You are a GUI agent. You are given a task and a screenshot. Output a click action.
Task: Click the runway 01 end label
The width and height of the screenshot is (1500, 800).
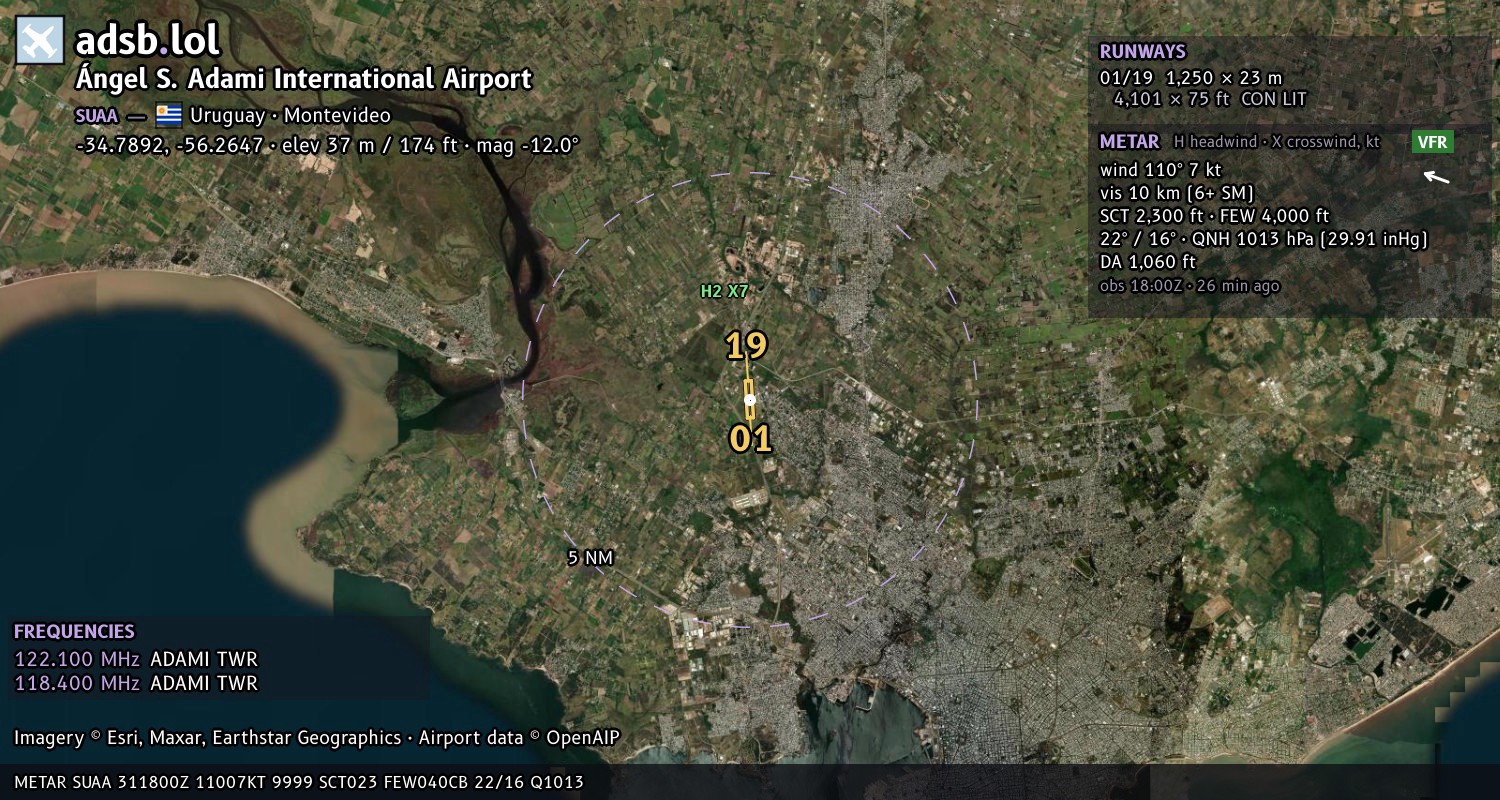pos(750,439)
